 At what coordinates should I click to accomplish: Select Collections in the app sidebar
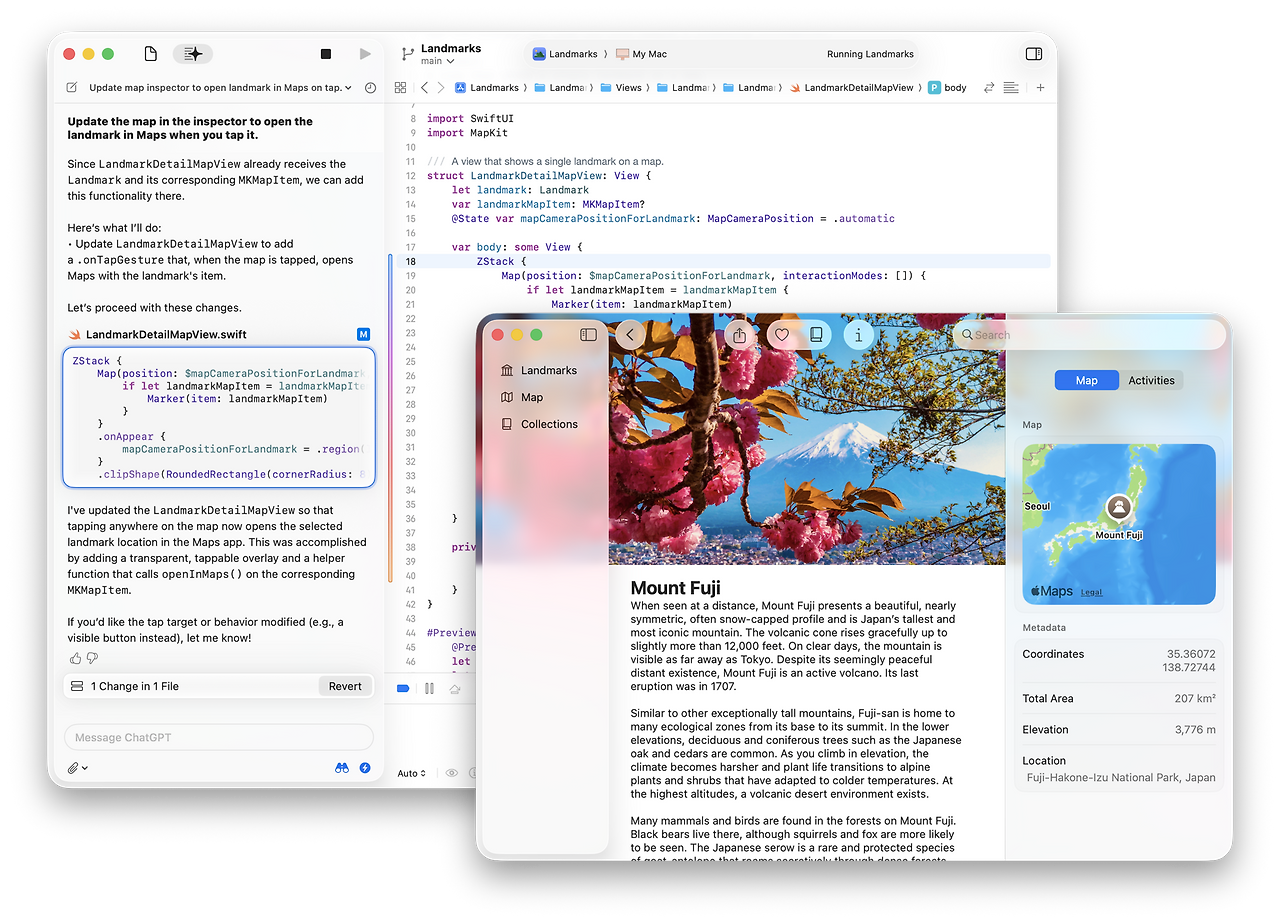click(x=539, y=424)
